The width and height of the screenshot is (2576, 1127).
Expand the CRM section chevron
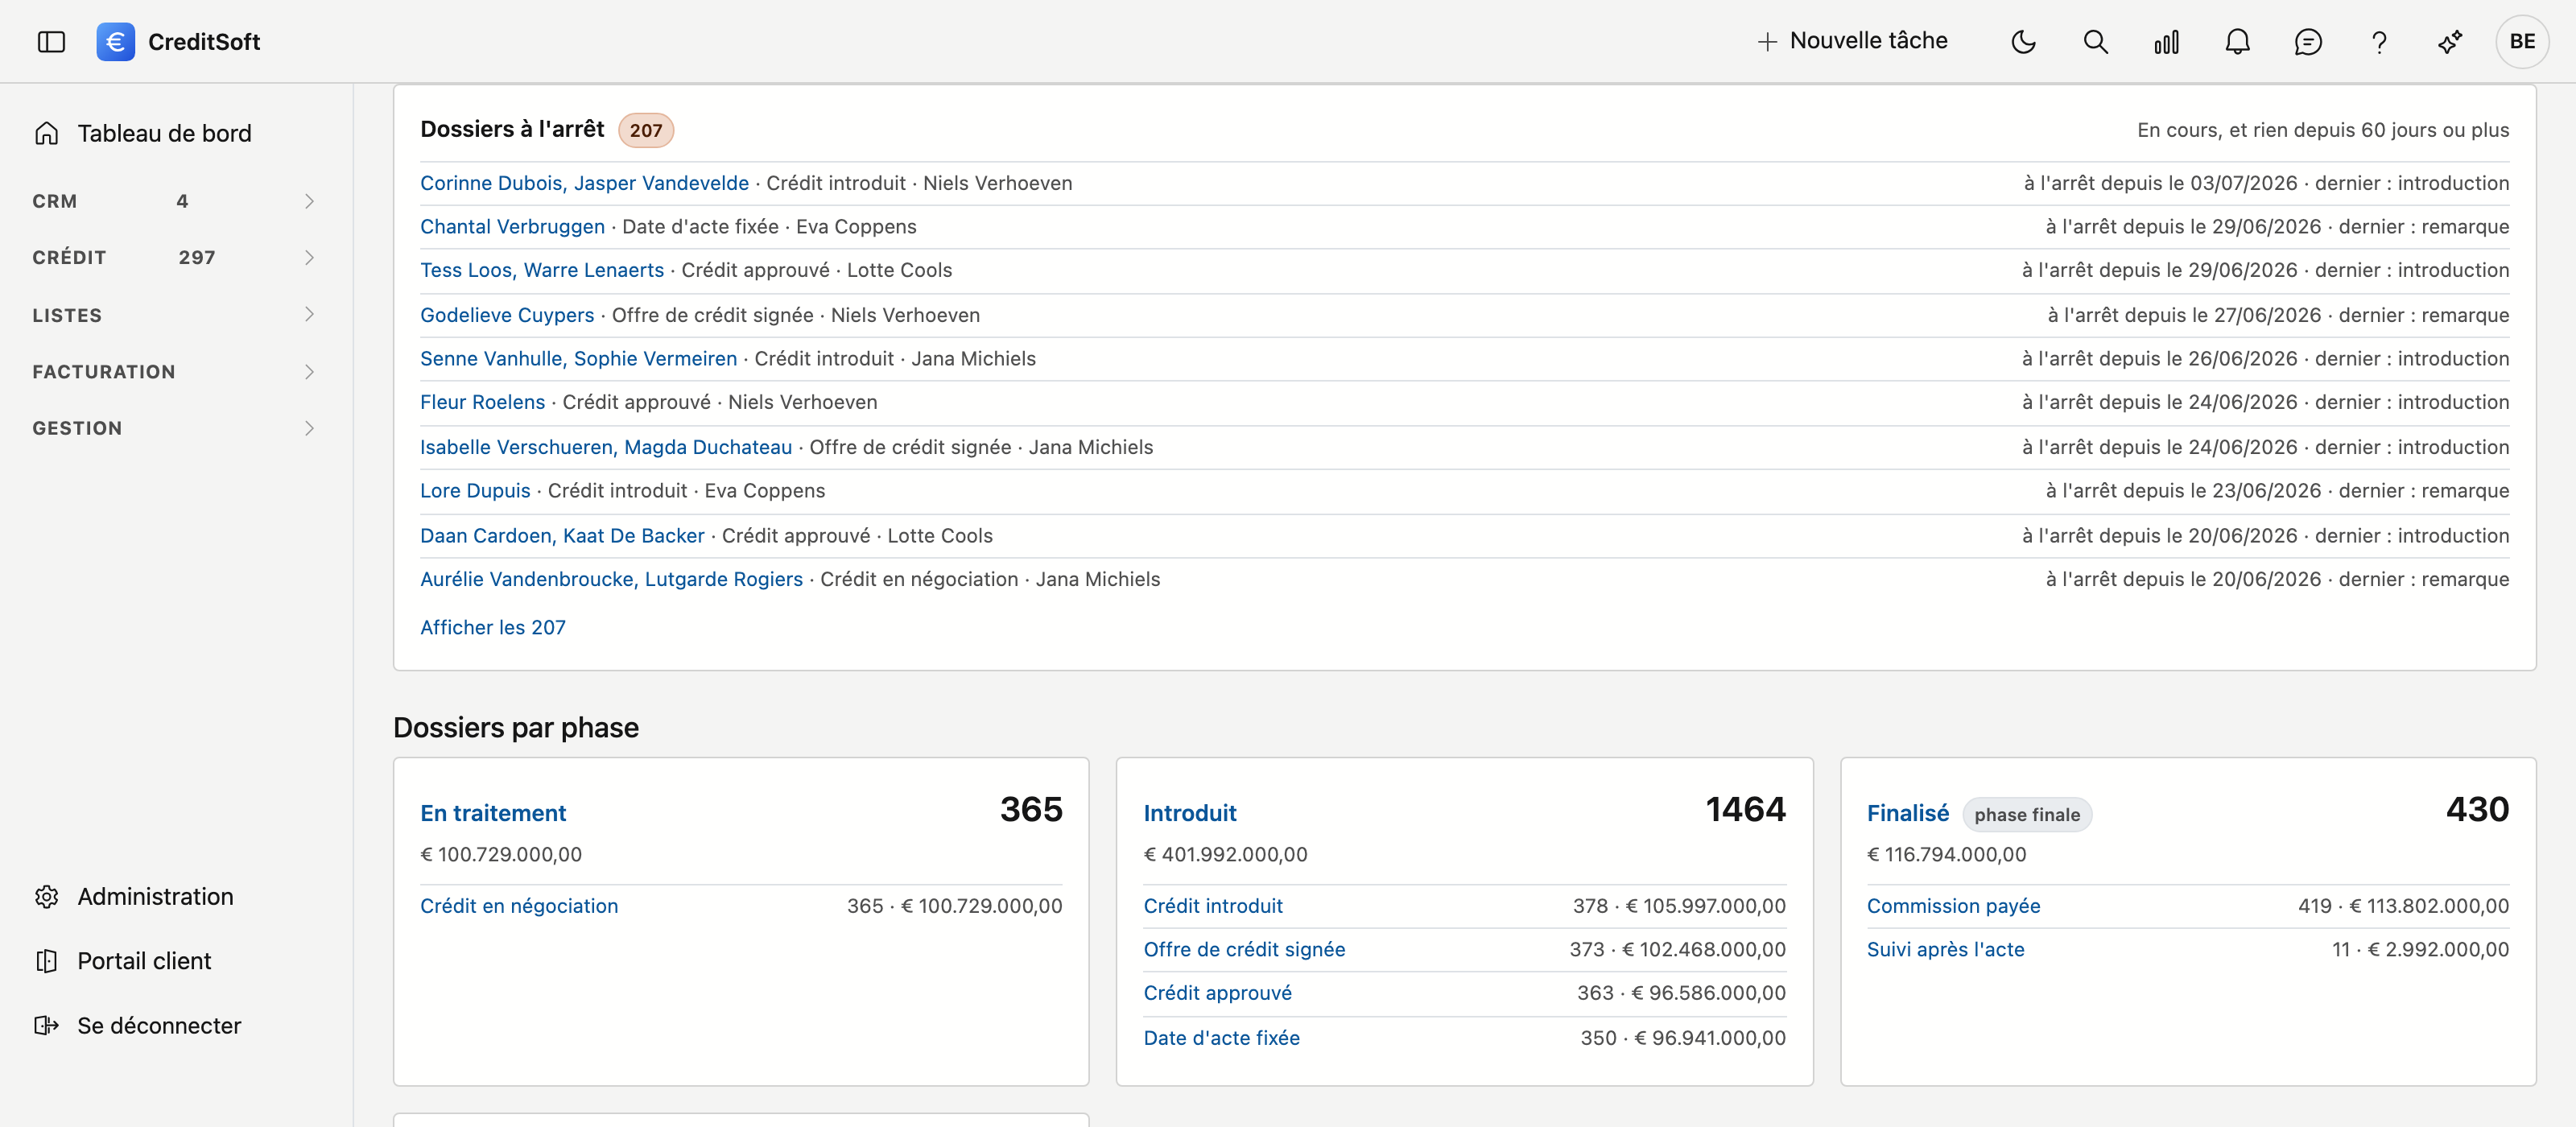click(x=309, y=201)
